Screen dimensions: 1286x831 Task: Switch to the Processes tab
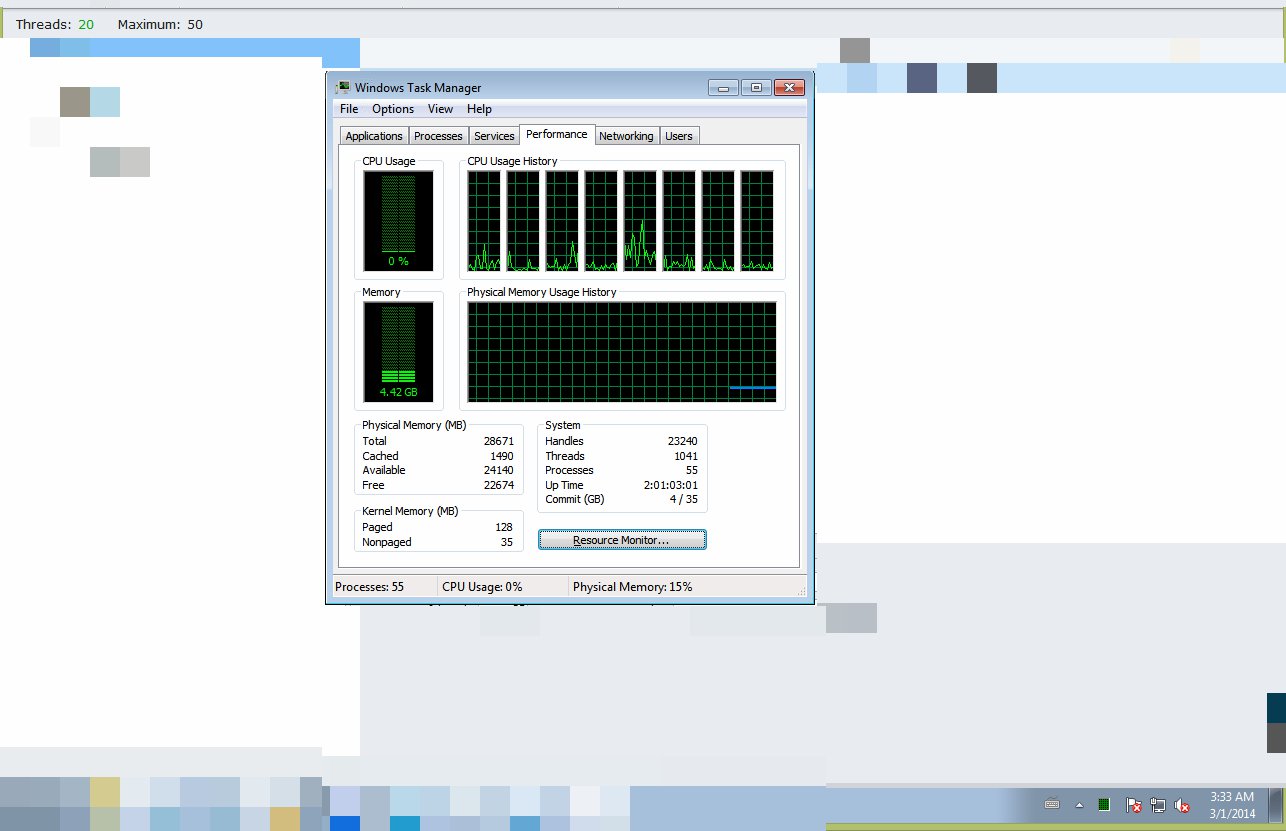tap(438, 136)
